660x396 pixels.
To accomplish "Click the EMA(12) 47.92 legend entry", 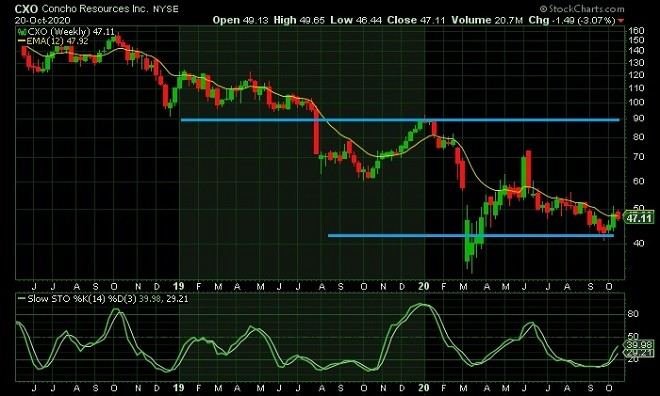I will pos(57,41).
